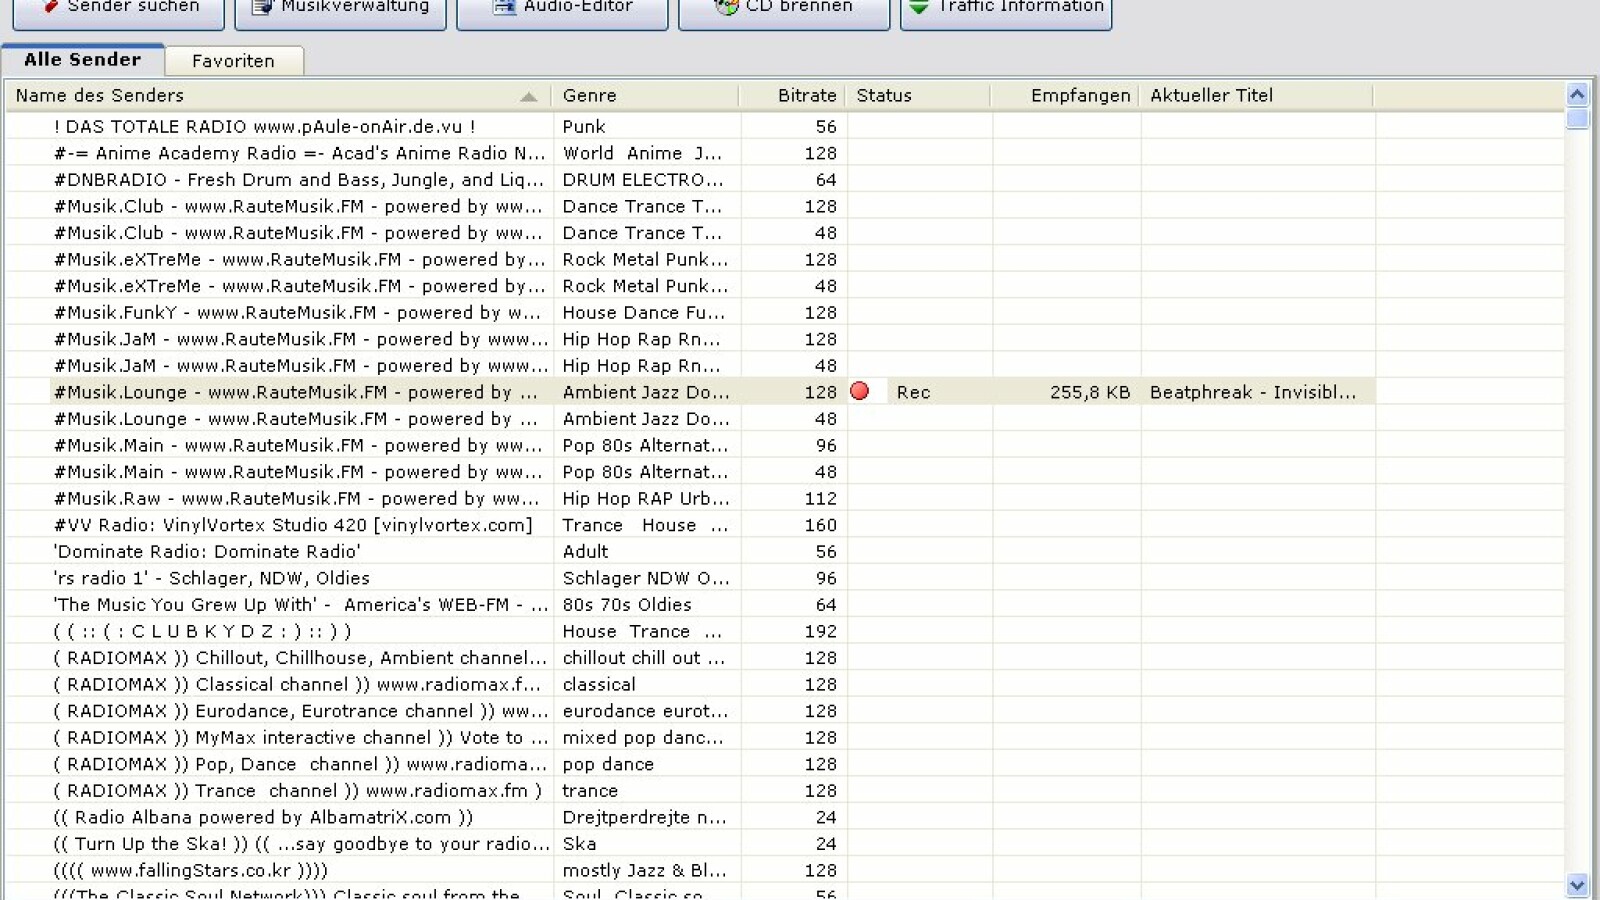Switch to the Favoriten tab
The width and height of the screenshot is (1600, 900).
pyautogui.click(x=233, y=61)
